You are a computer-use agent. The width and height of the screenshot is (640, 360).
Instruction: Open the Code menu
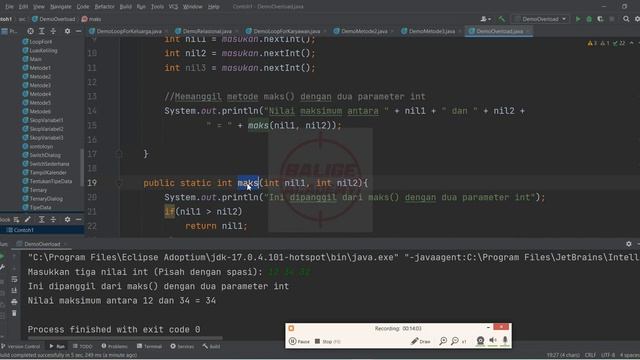tap(83, 7)
